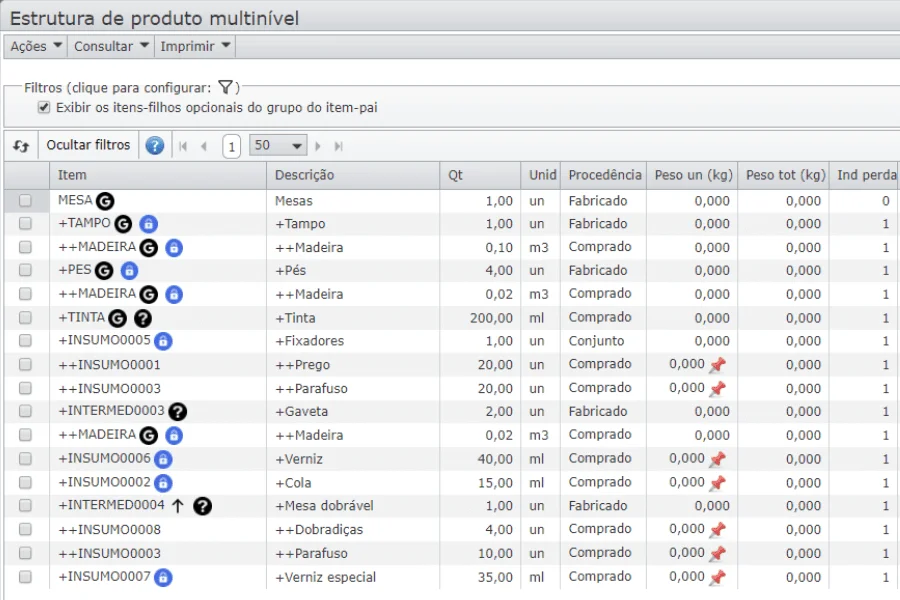Go to first page of the grid
900x600 pixels.
click(x=183, y=146)
